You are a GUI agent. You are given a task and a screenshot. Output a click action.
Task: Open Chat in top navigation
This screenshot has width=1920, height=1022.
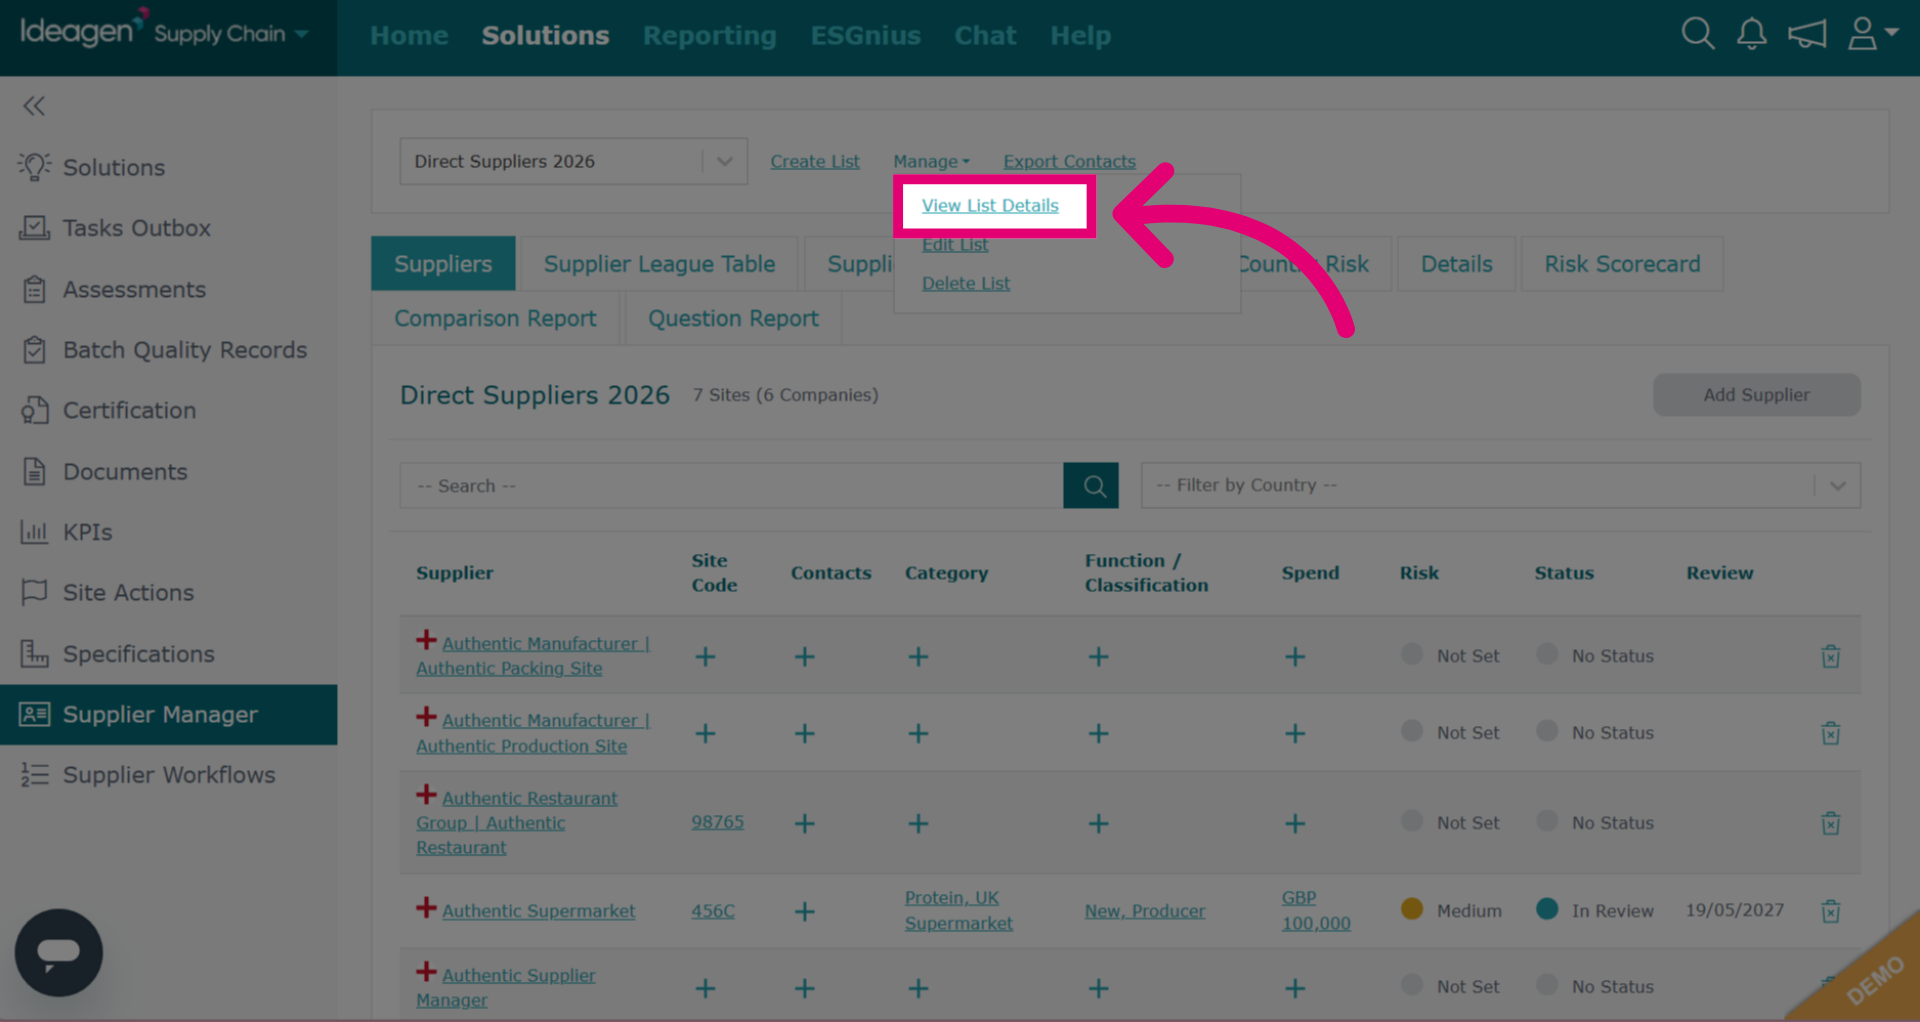[985, 35]
